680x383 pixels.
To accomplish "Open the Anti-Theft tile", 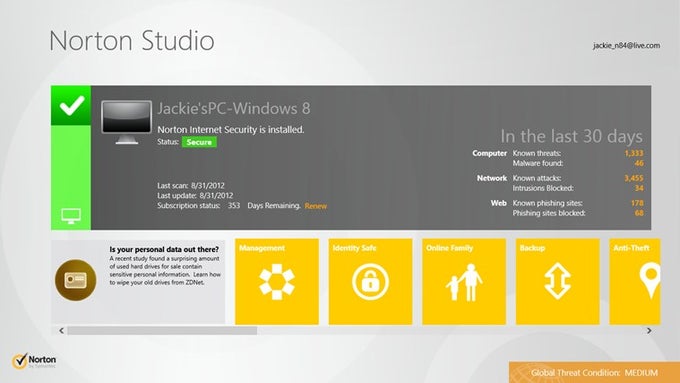I will [x=635, y=281].
